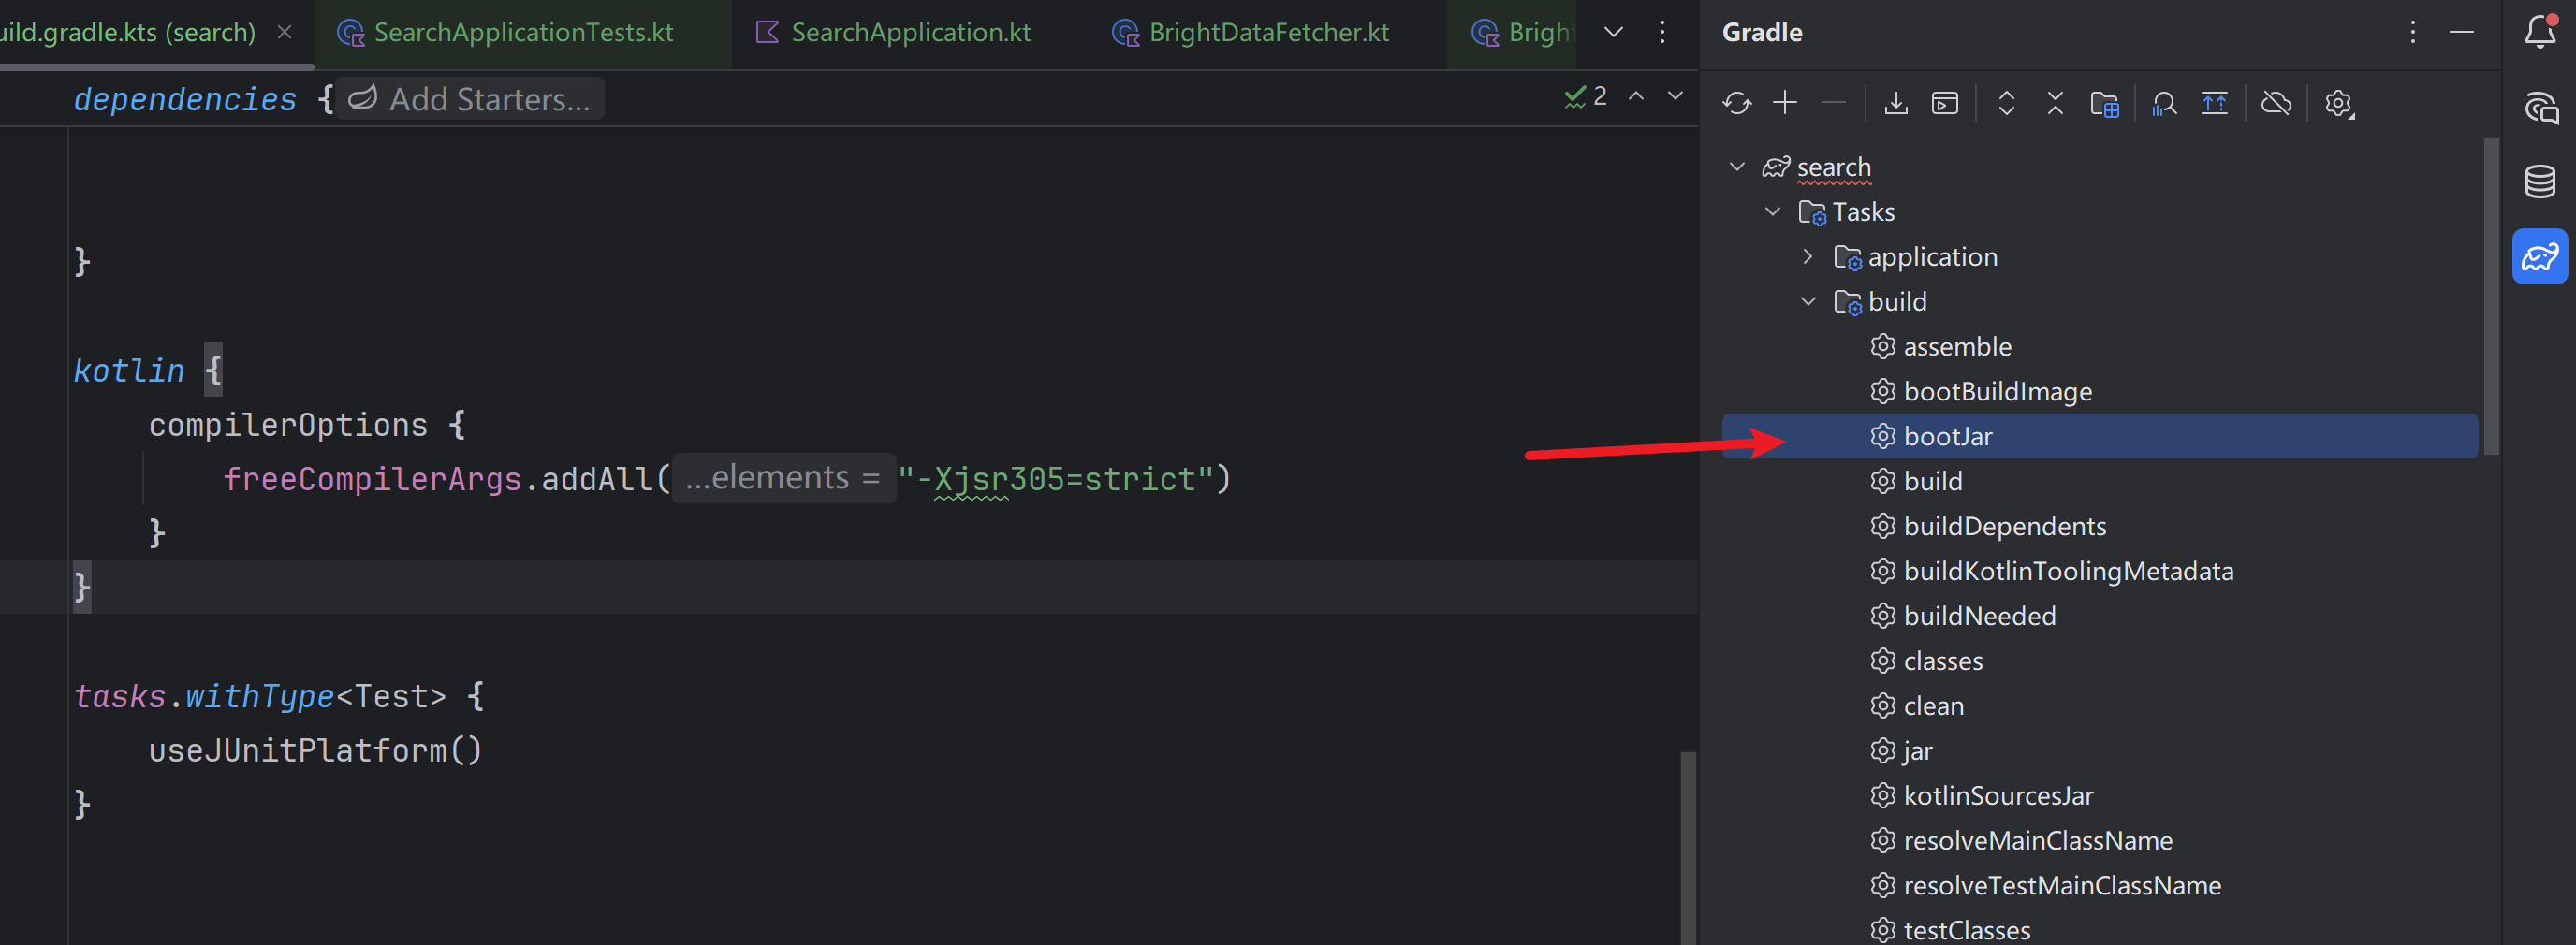Open Gradle settings via gear icon

click(2339, 102)
